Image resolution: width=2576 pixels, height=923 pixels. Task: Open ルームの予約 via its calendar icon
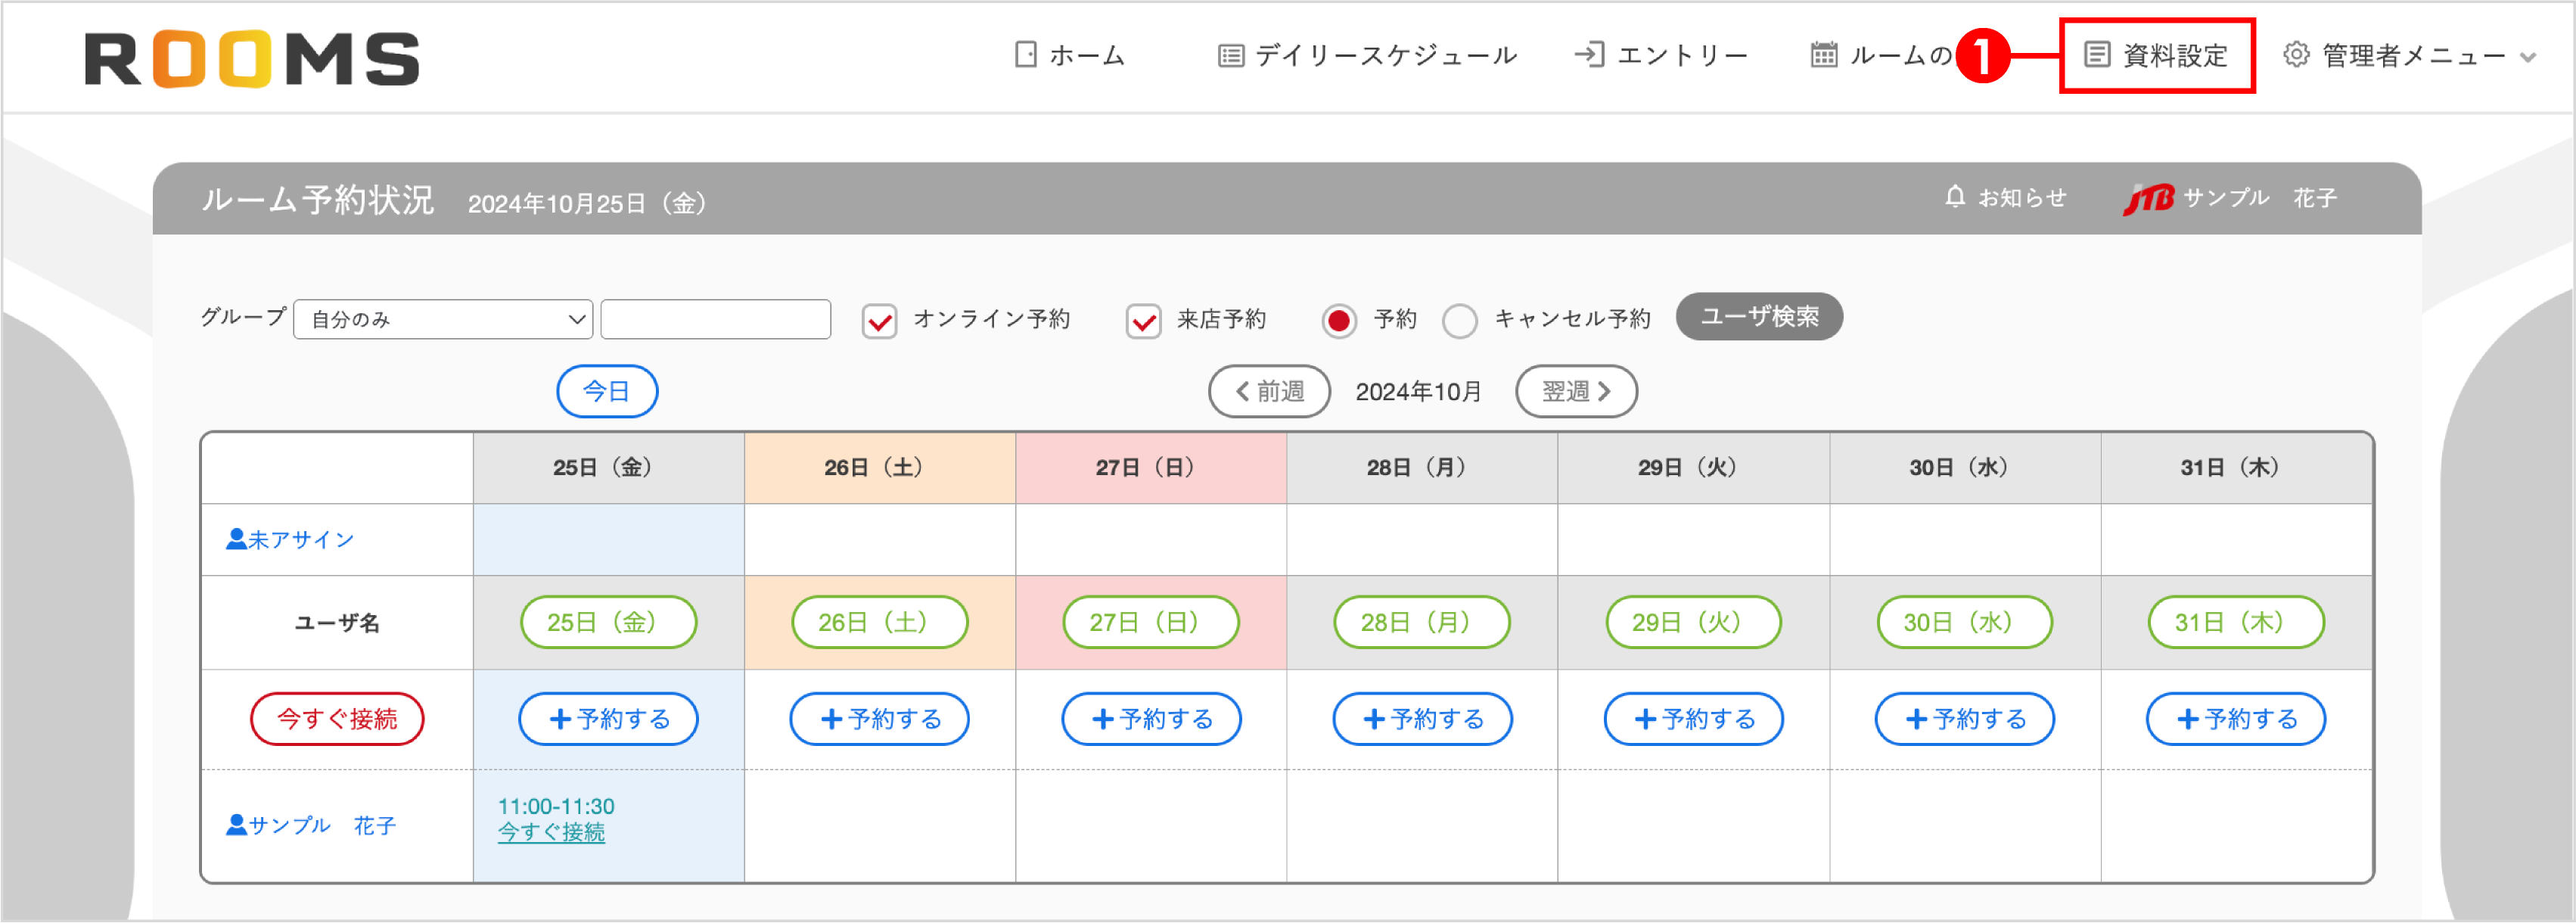point(1824,55)
